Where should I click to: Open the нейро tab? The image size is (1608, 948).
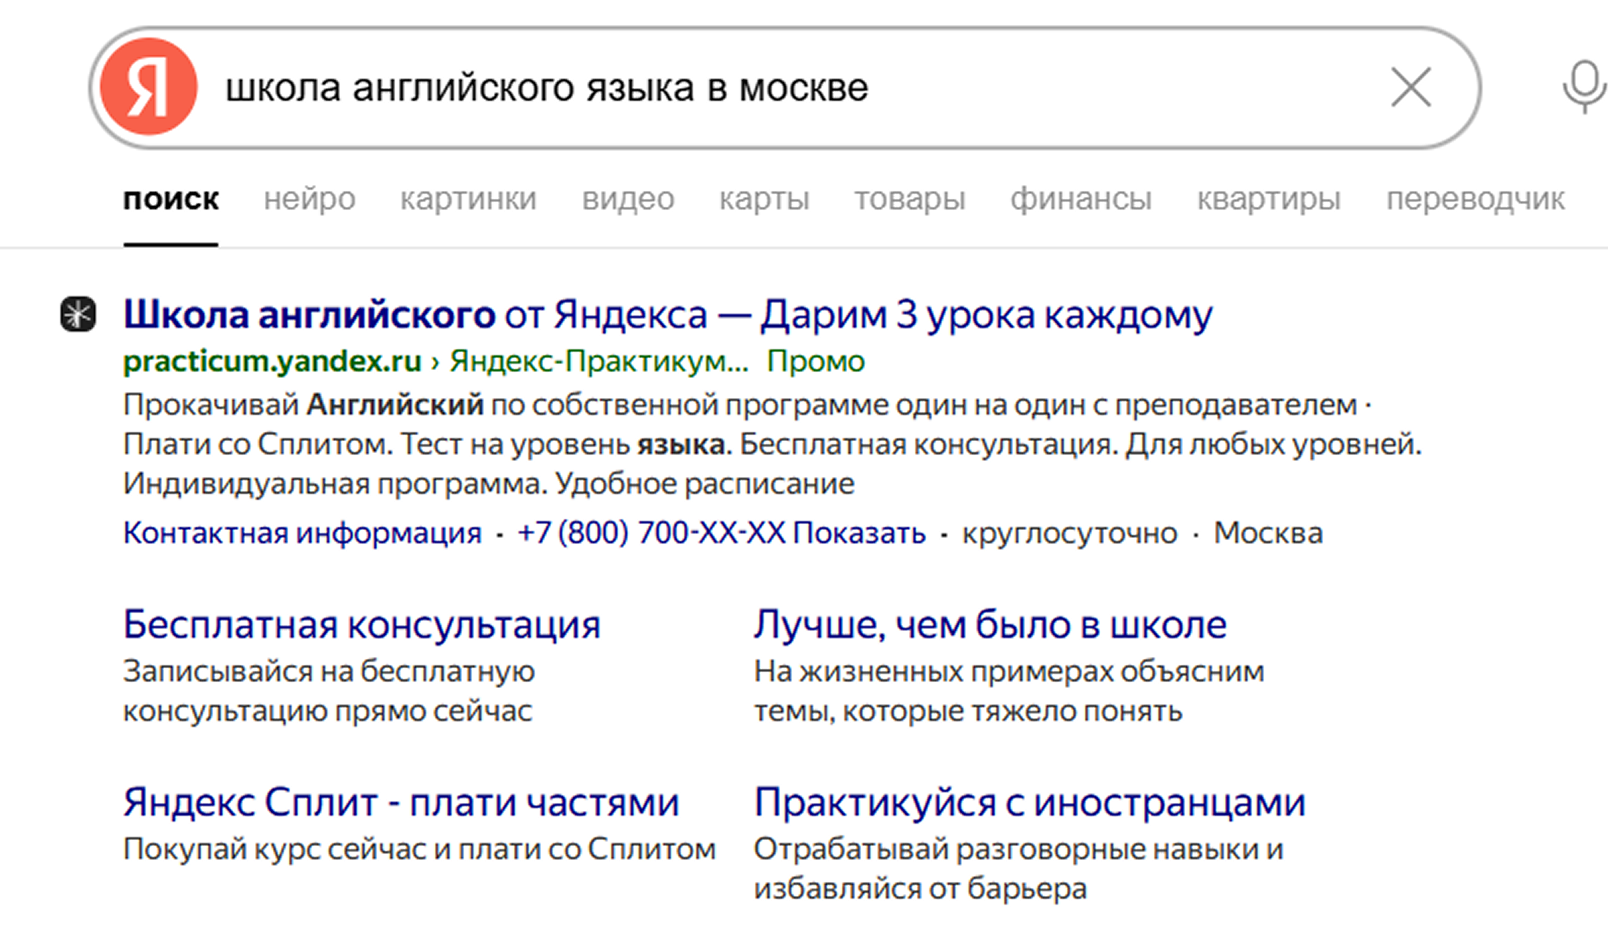point(308,199)
